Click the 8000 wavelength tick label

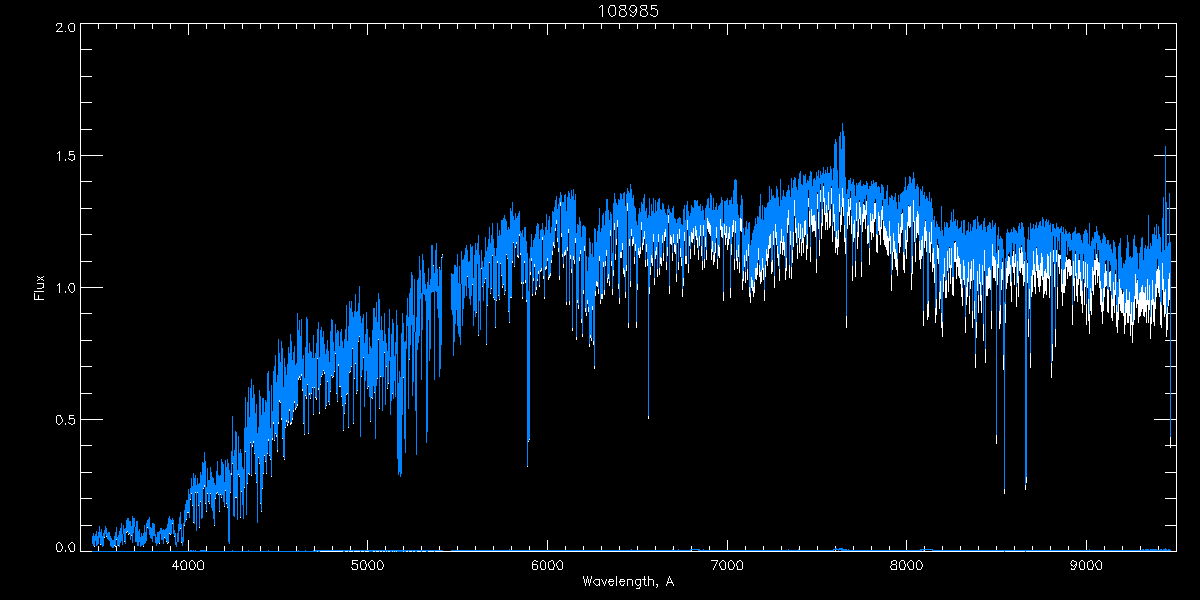907,564
